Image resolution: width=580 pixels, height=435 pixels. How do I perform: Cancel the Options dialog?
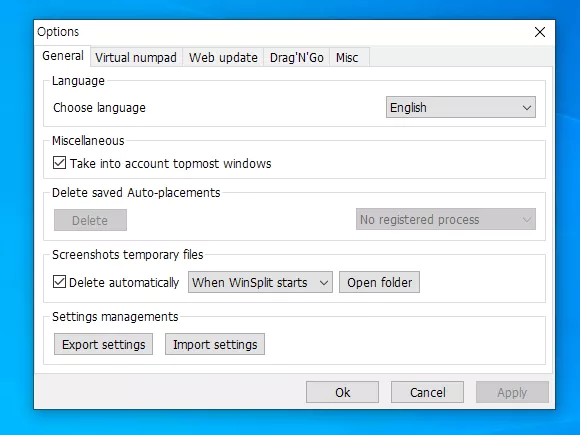coord(428,392)
